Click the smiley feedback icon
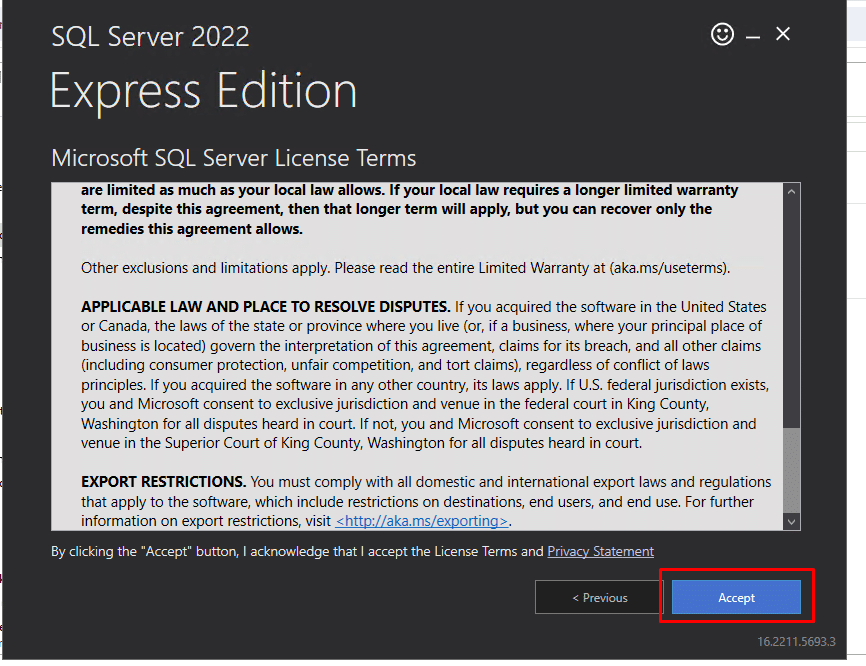 [722, 35]
